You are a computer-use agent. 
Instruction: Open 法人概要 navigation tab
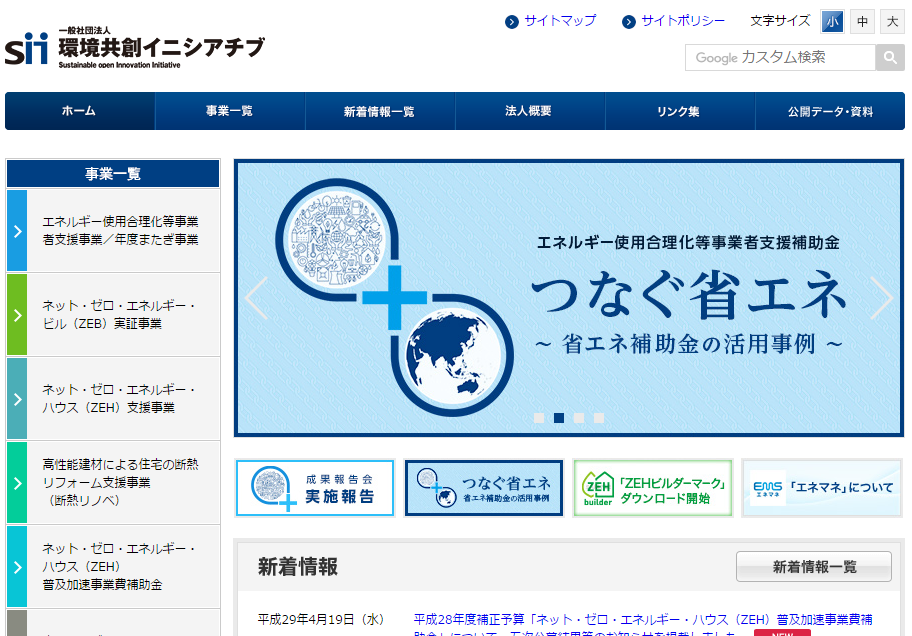tap(530, 111)
